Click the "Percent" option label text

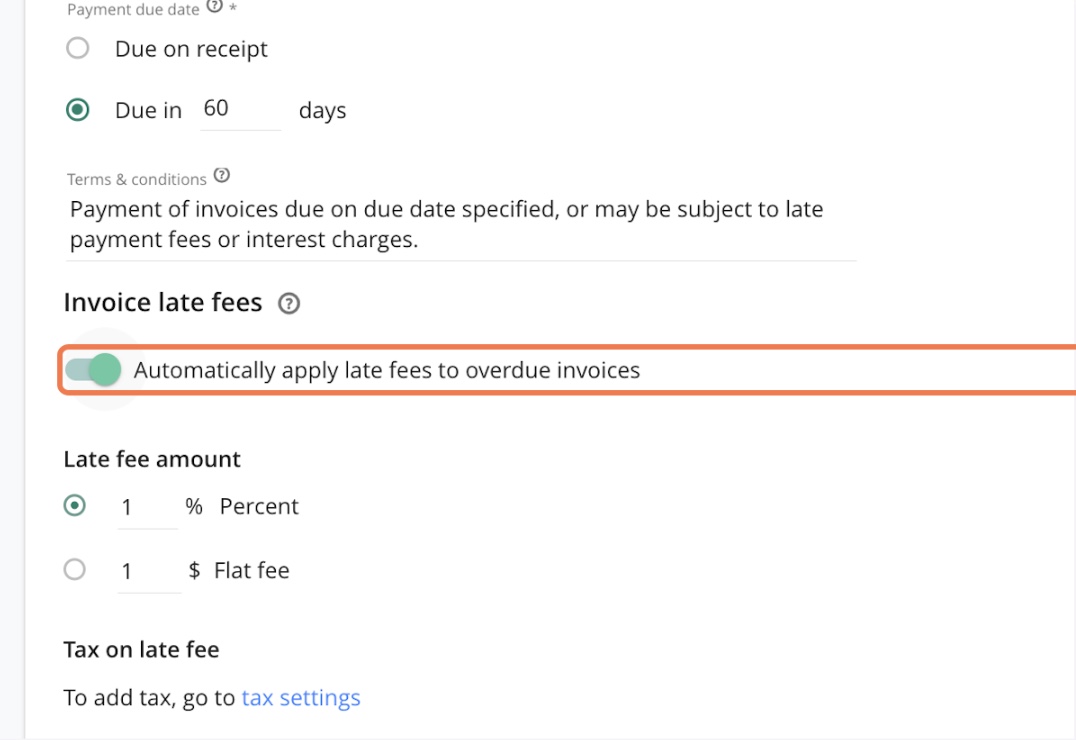coord(259,507)
